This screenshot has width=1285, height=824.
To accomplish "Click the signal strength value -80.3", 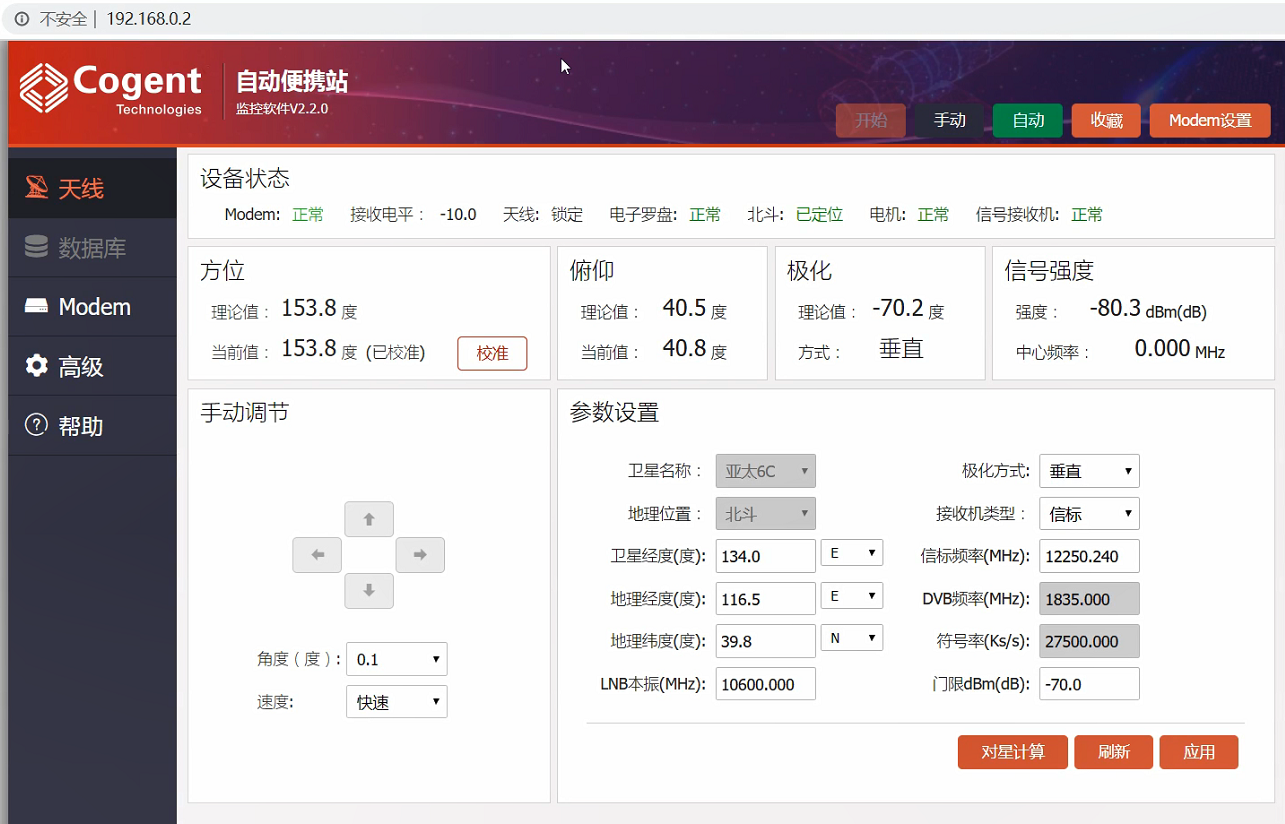I will pos(1113,308).
